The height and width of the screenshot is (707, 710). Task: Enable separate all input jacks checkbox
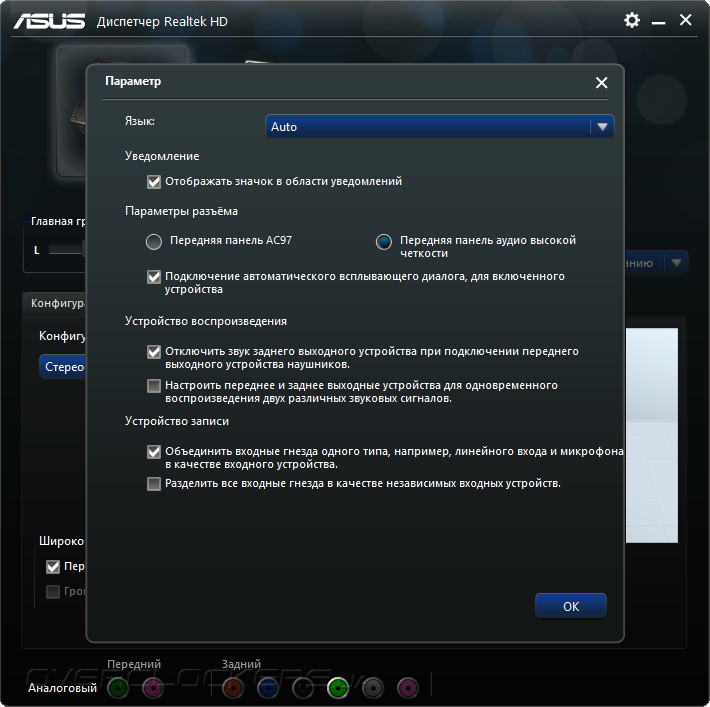click(x=154, y=484)
